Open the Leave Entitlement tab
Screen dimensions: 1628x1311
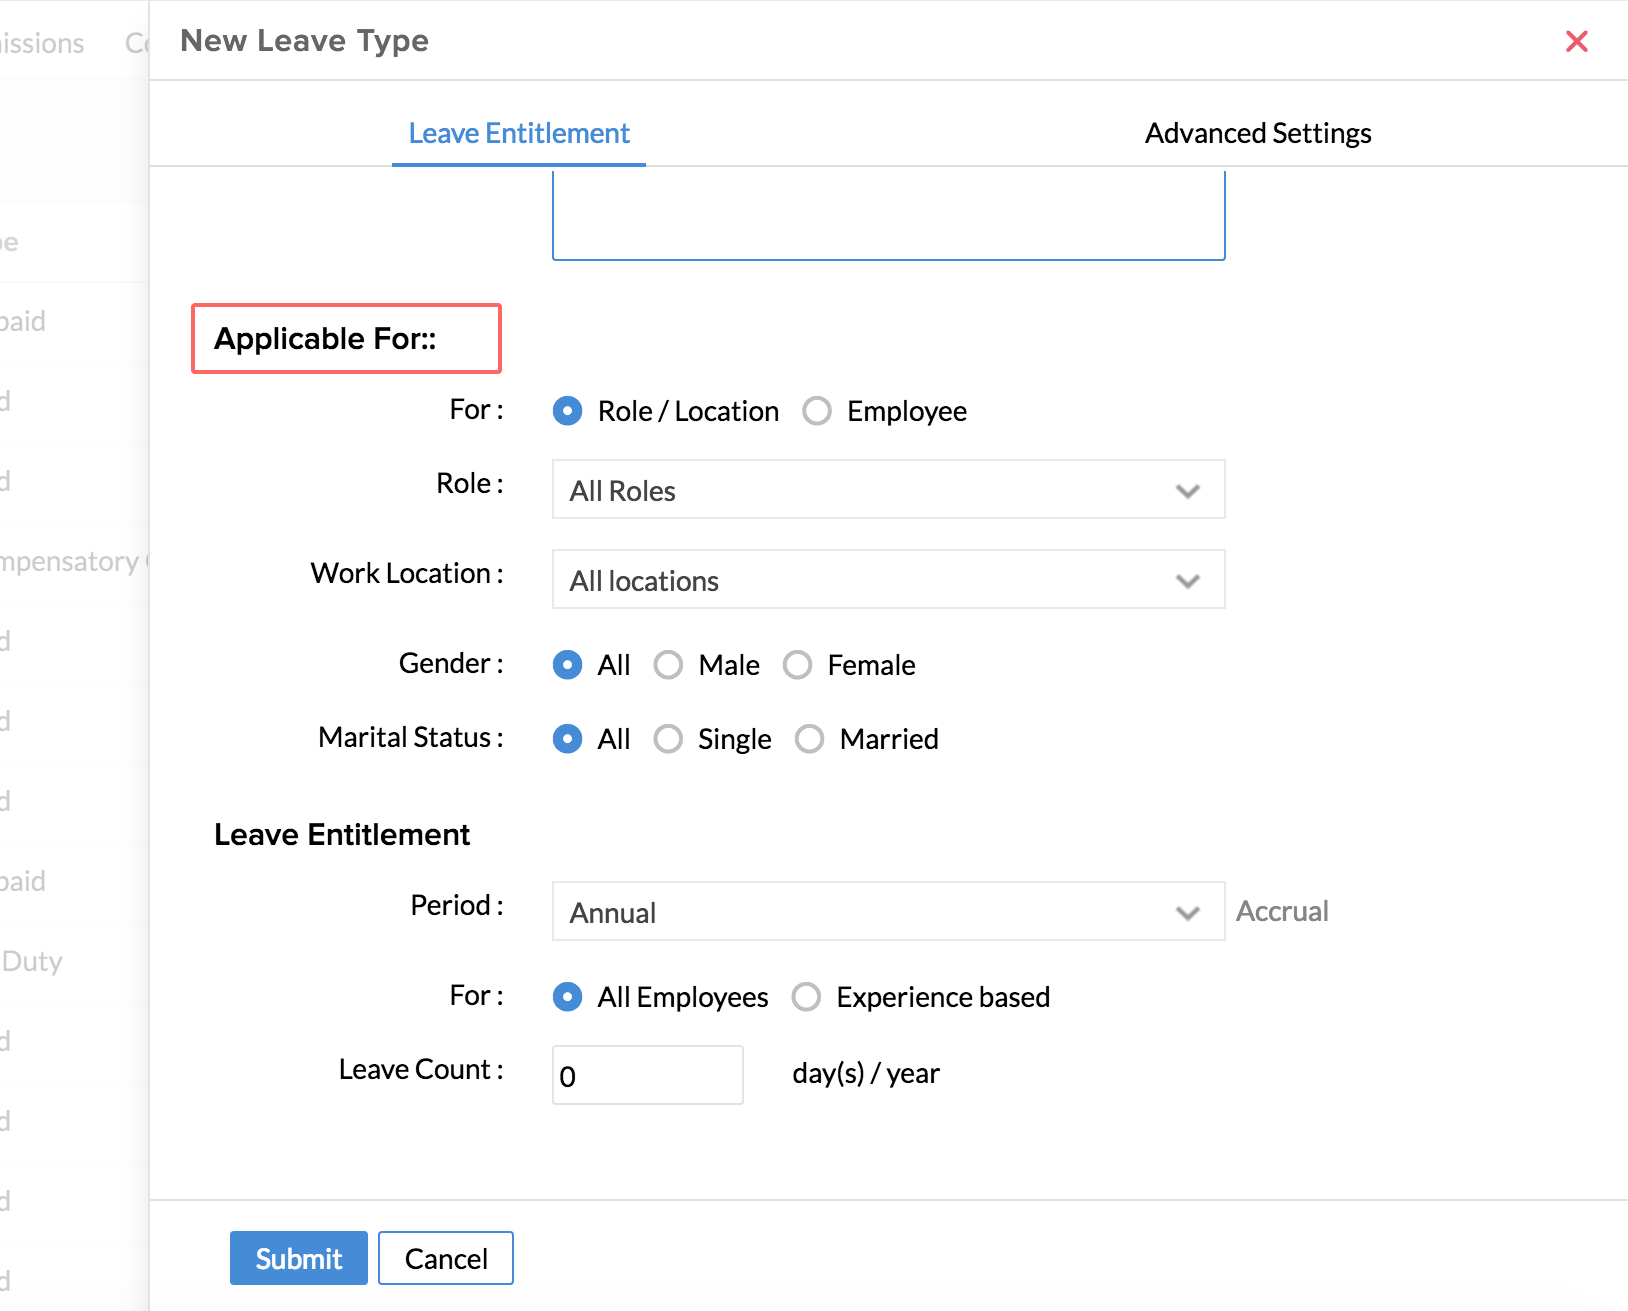[x=519, y=133]
